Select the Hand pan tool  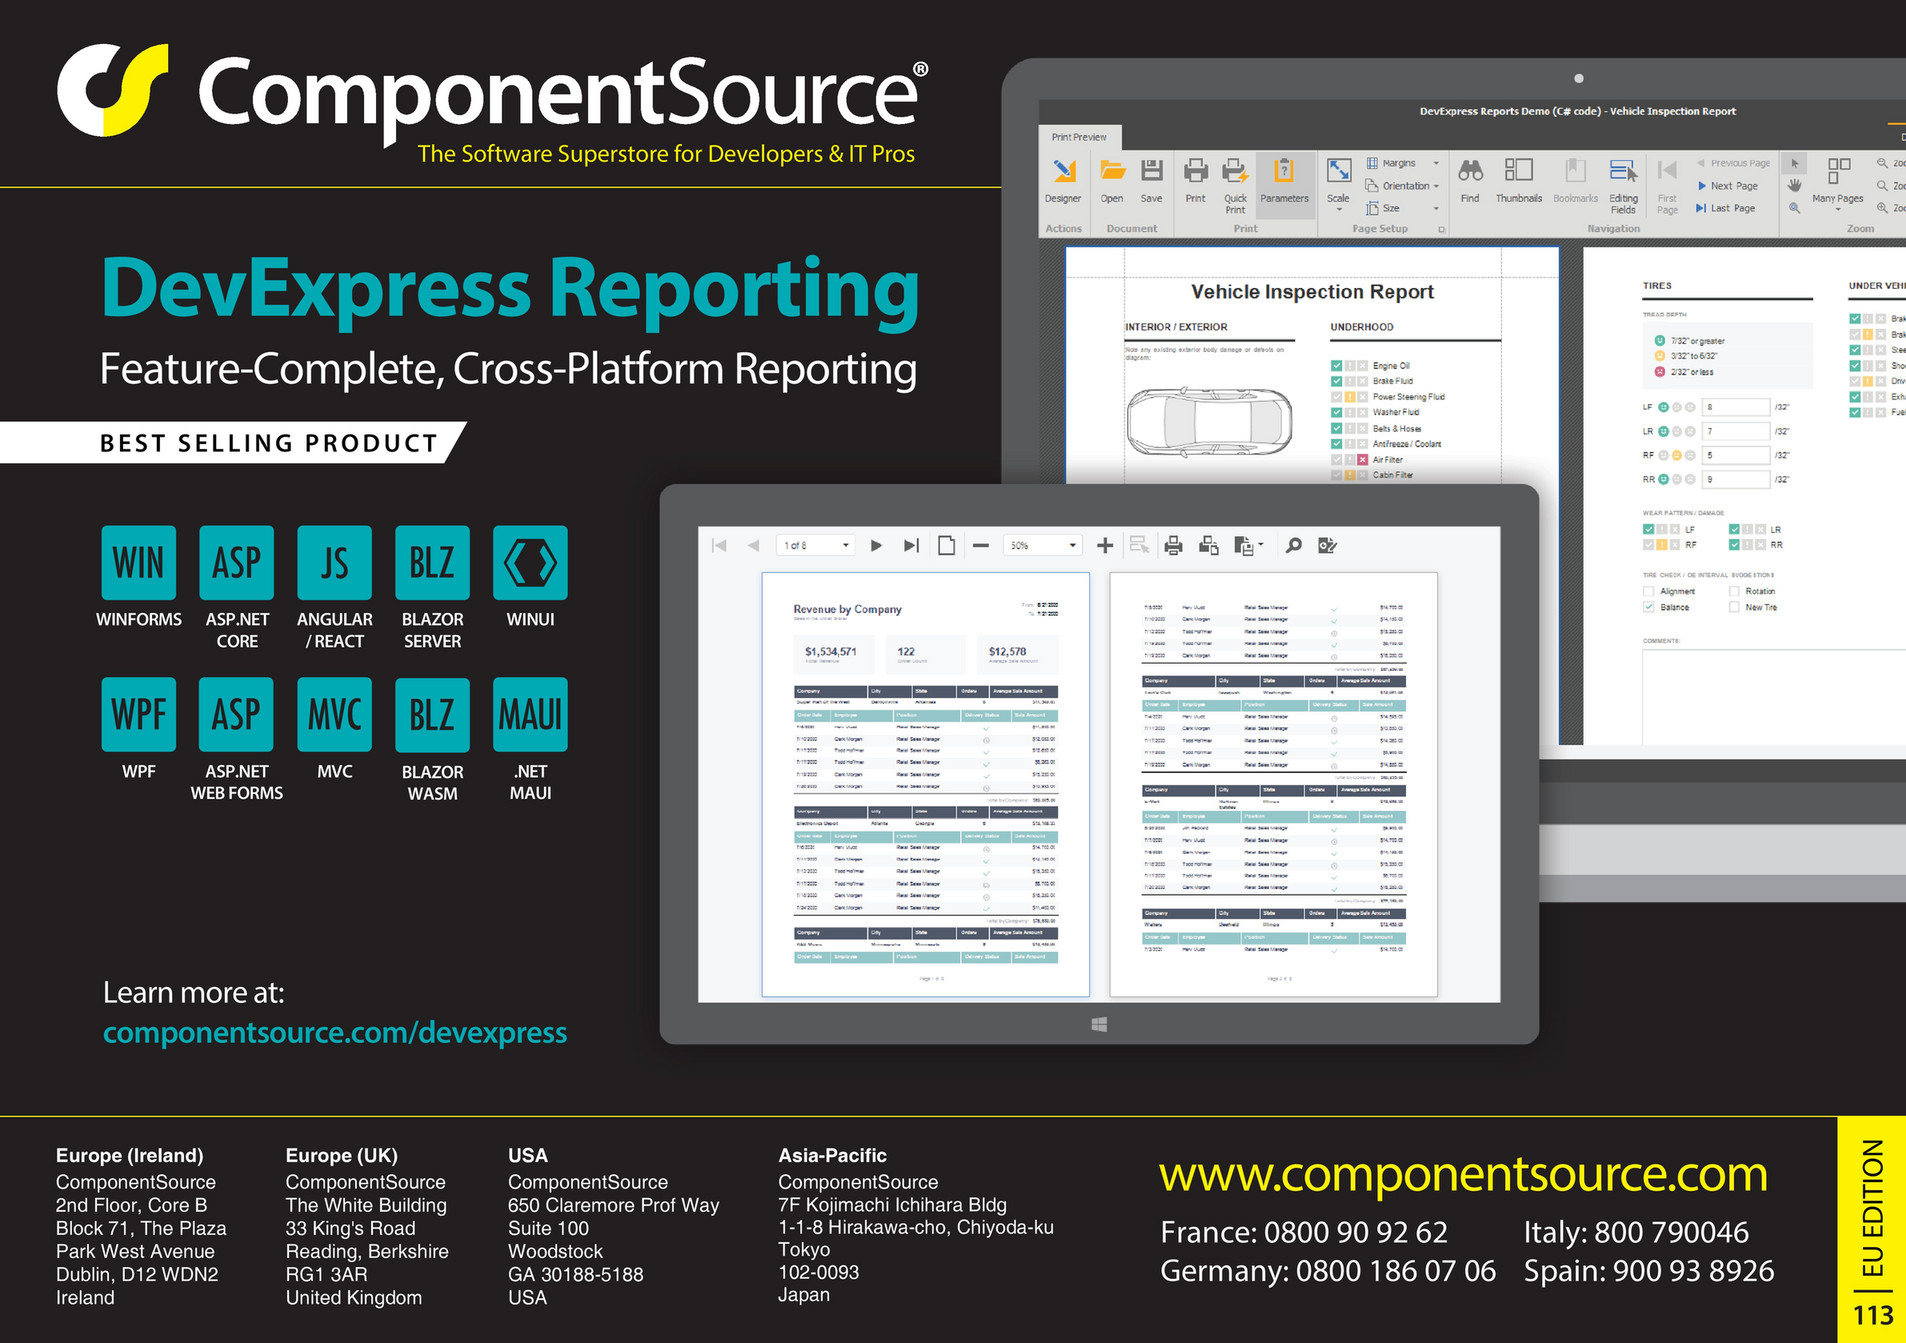(x=1793, y=183)
